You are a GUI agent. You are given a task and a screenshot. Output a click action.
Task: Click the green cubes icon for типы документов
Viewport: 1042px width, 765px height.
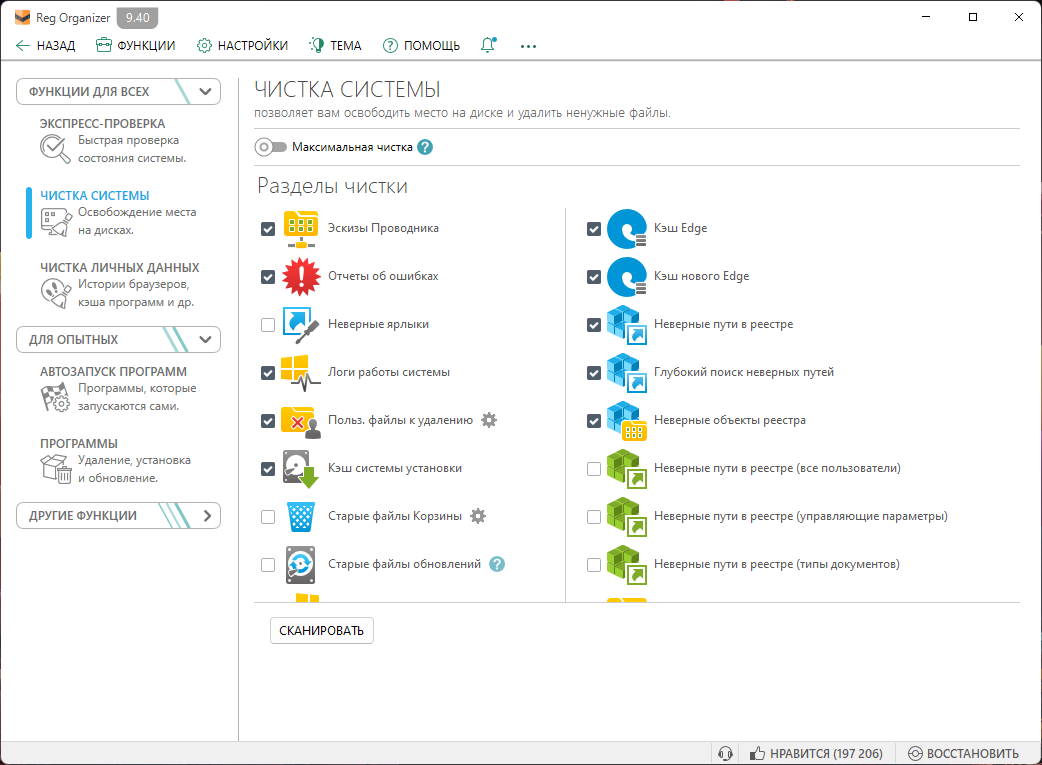coord(627,564)
